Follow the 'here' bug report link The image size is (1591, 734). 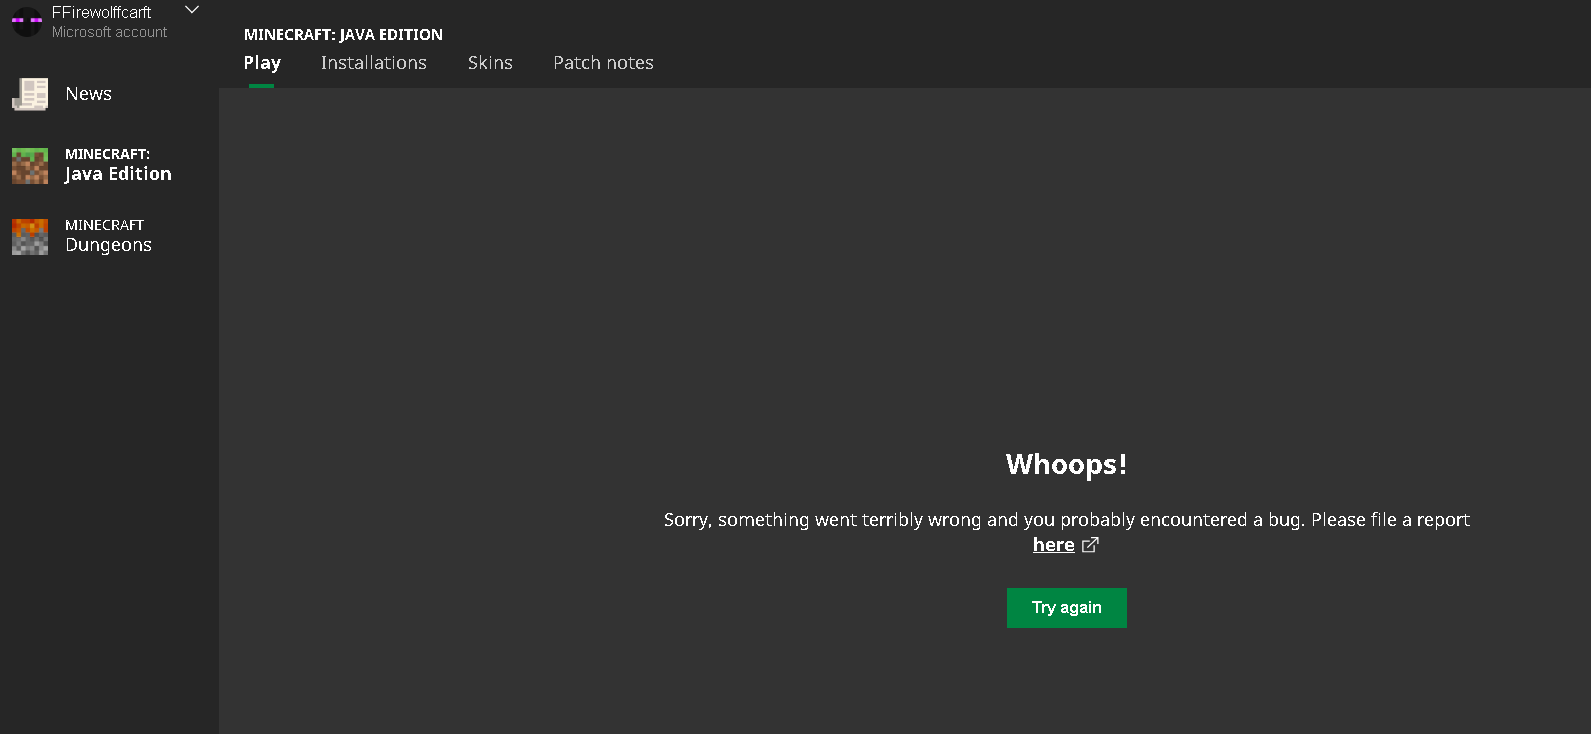click(1054, 545)
